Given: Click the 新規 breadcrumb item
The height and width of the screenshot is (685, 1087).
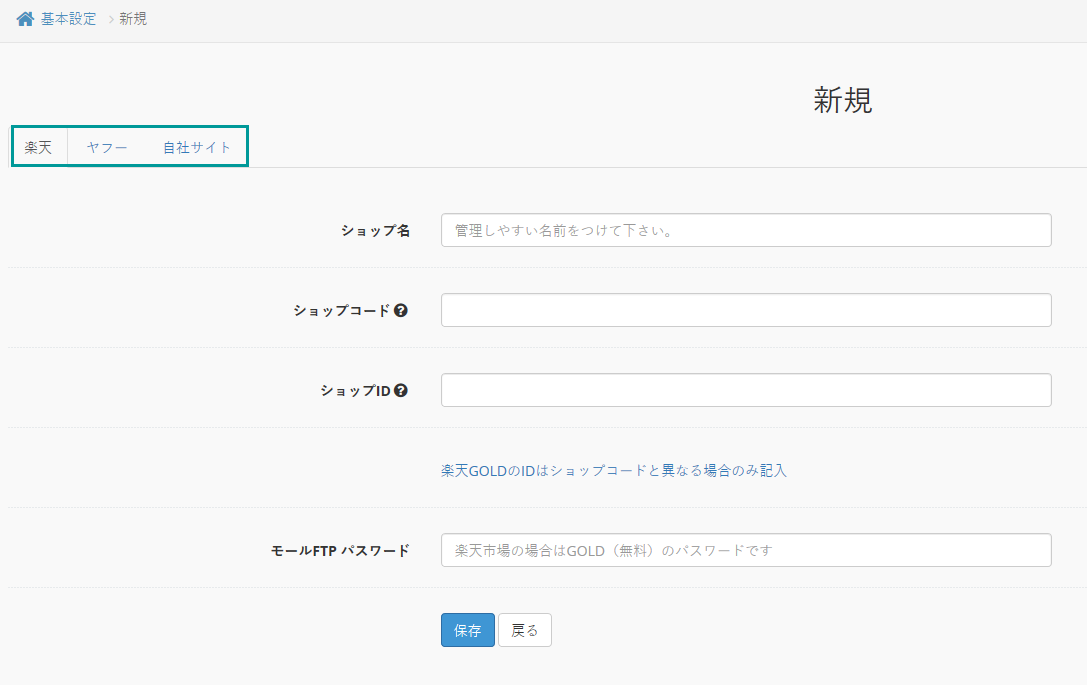Looking at the screenshot, I should tap(133, 19).
